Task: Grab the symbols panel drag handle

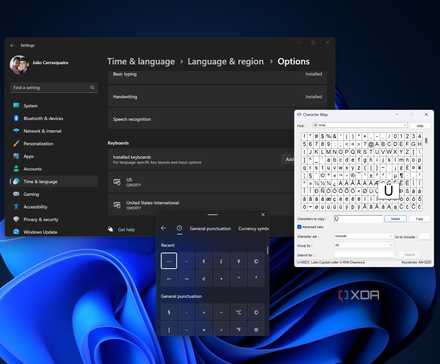Action: click(x=213, y=215)
